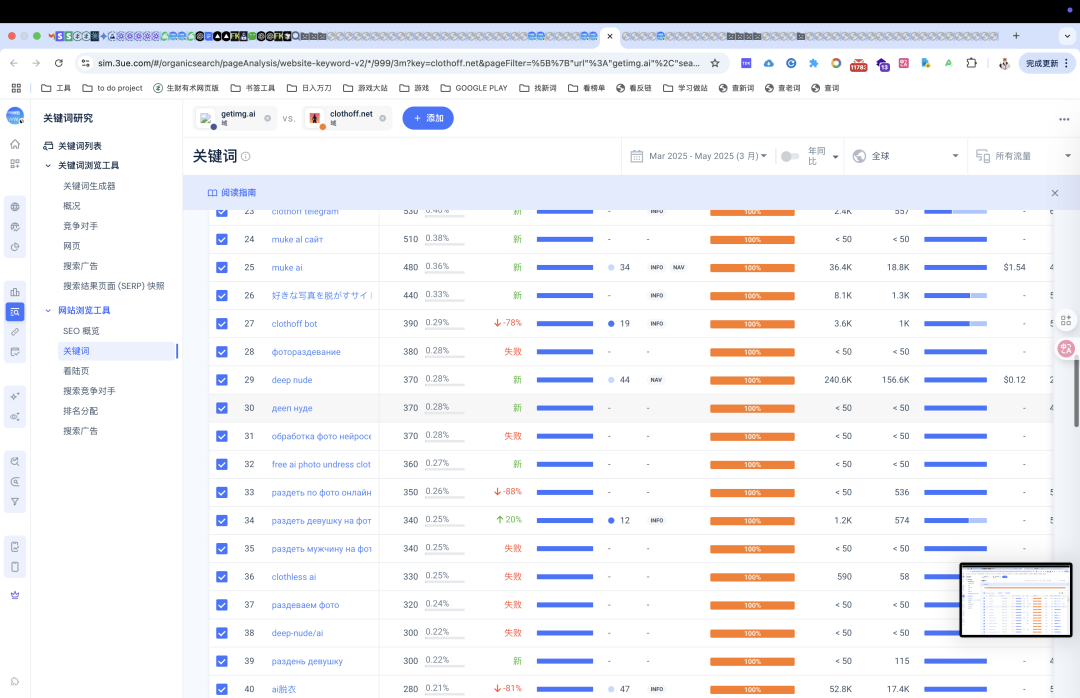
Task: Click the vertical page scrollbar
Action: 1077,393
